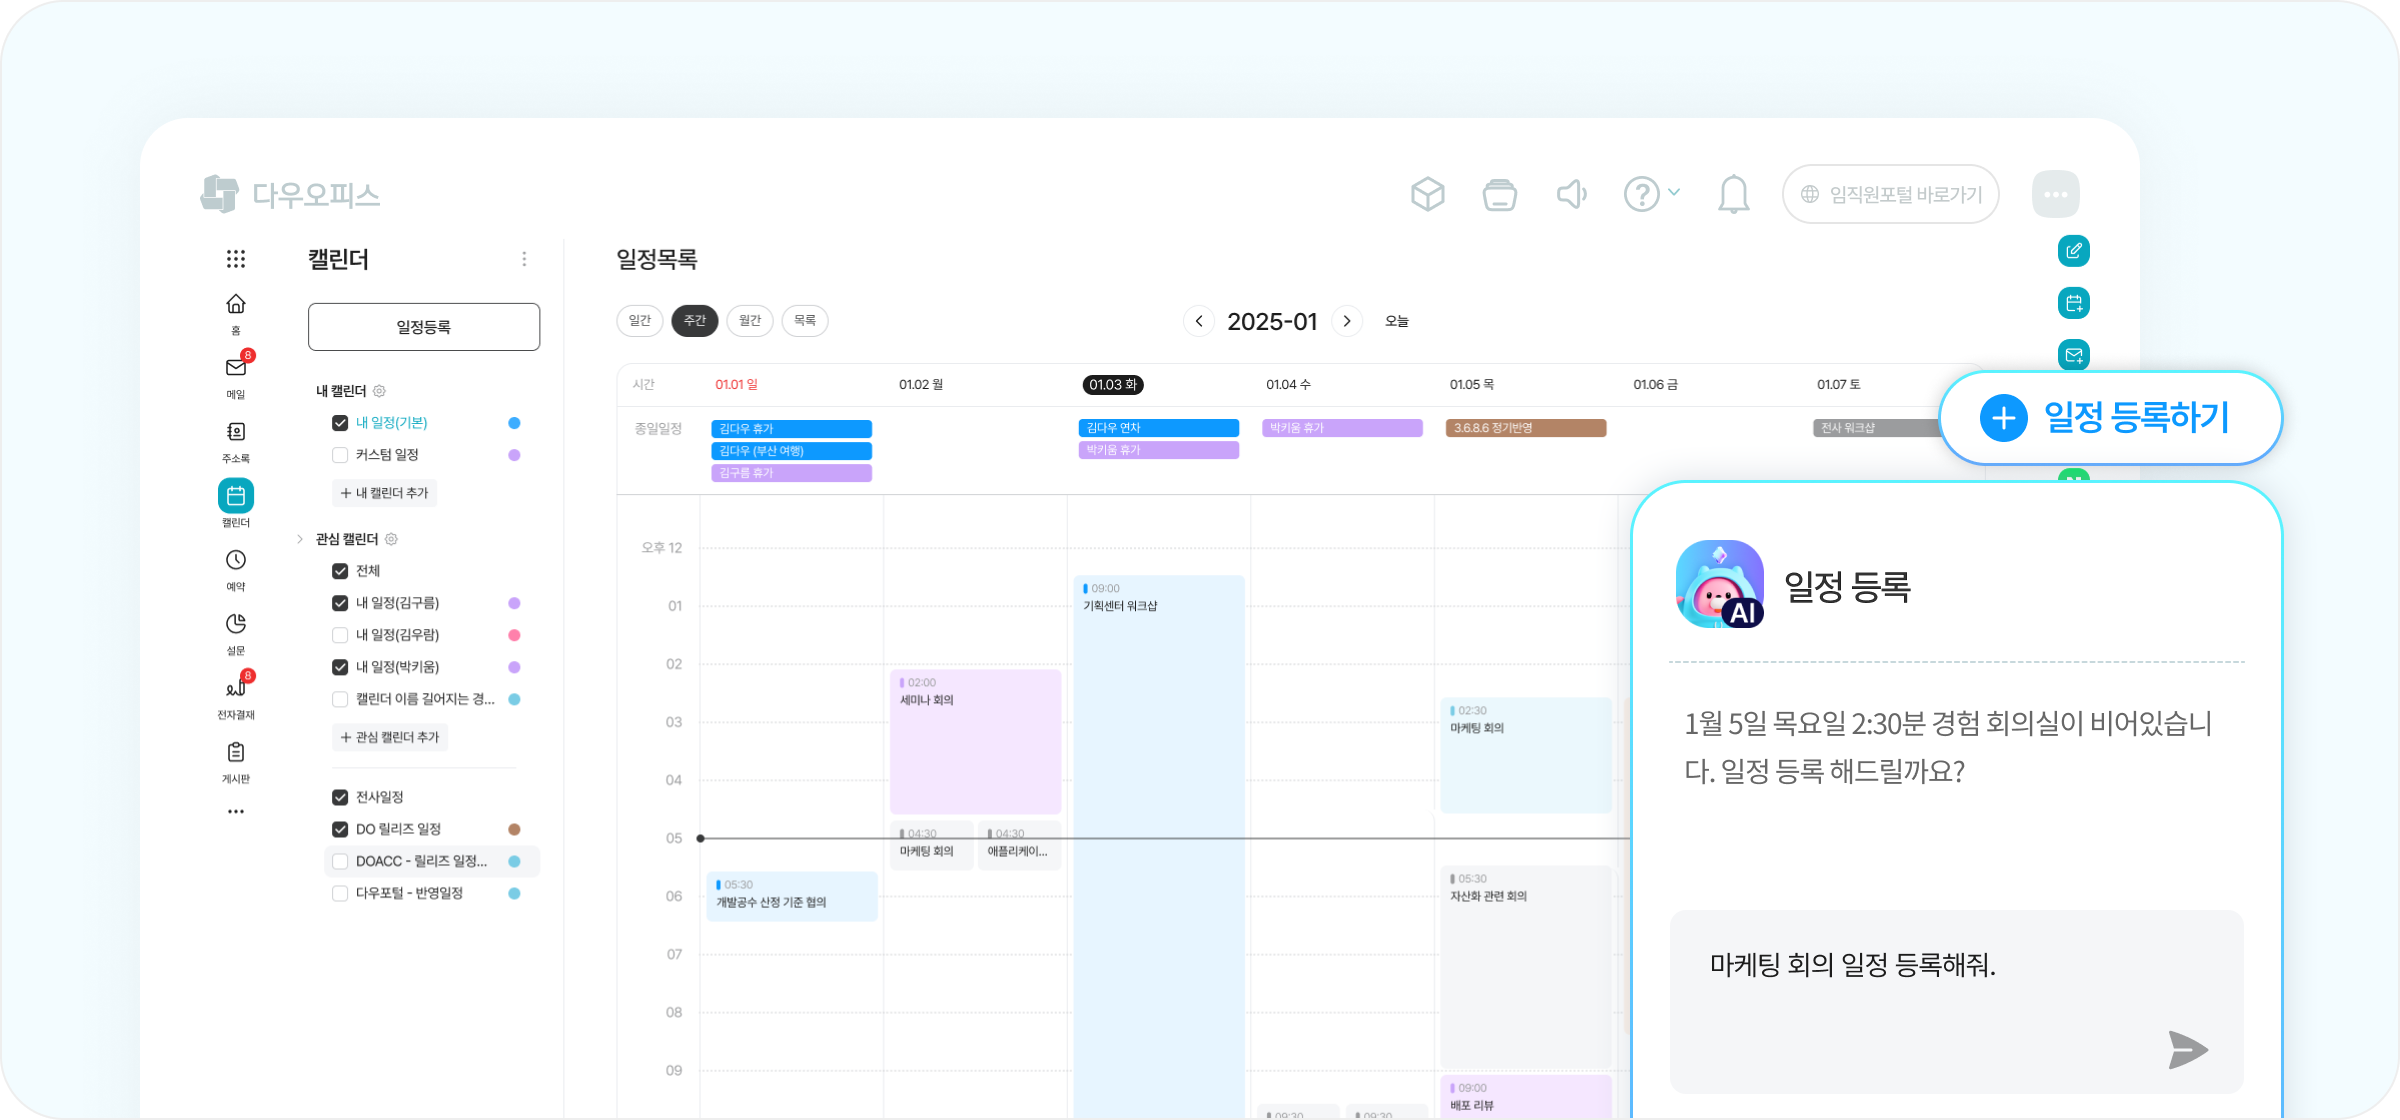Open 자산화 관련 회의 event
2400x1120 pixels.
[x=1526, y=966]
